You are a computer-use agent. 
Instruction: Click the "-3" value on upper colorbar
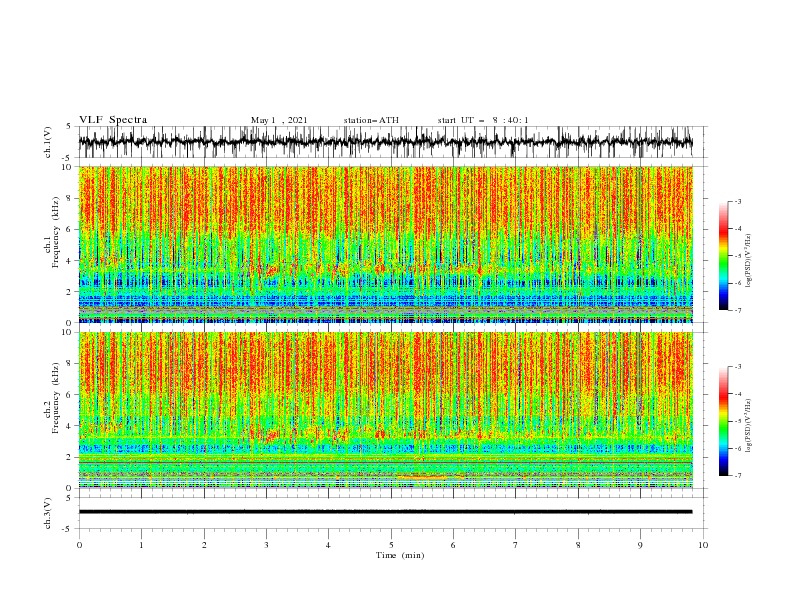737,201
